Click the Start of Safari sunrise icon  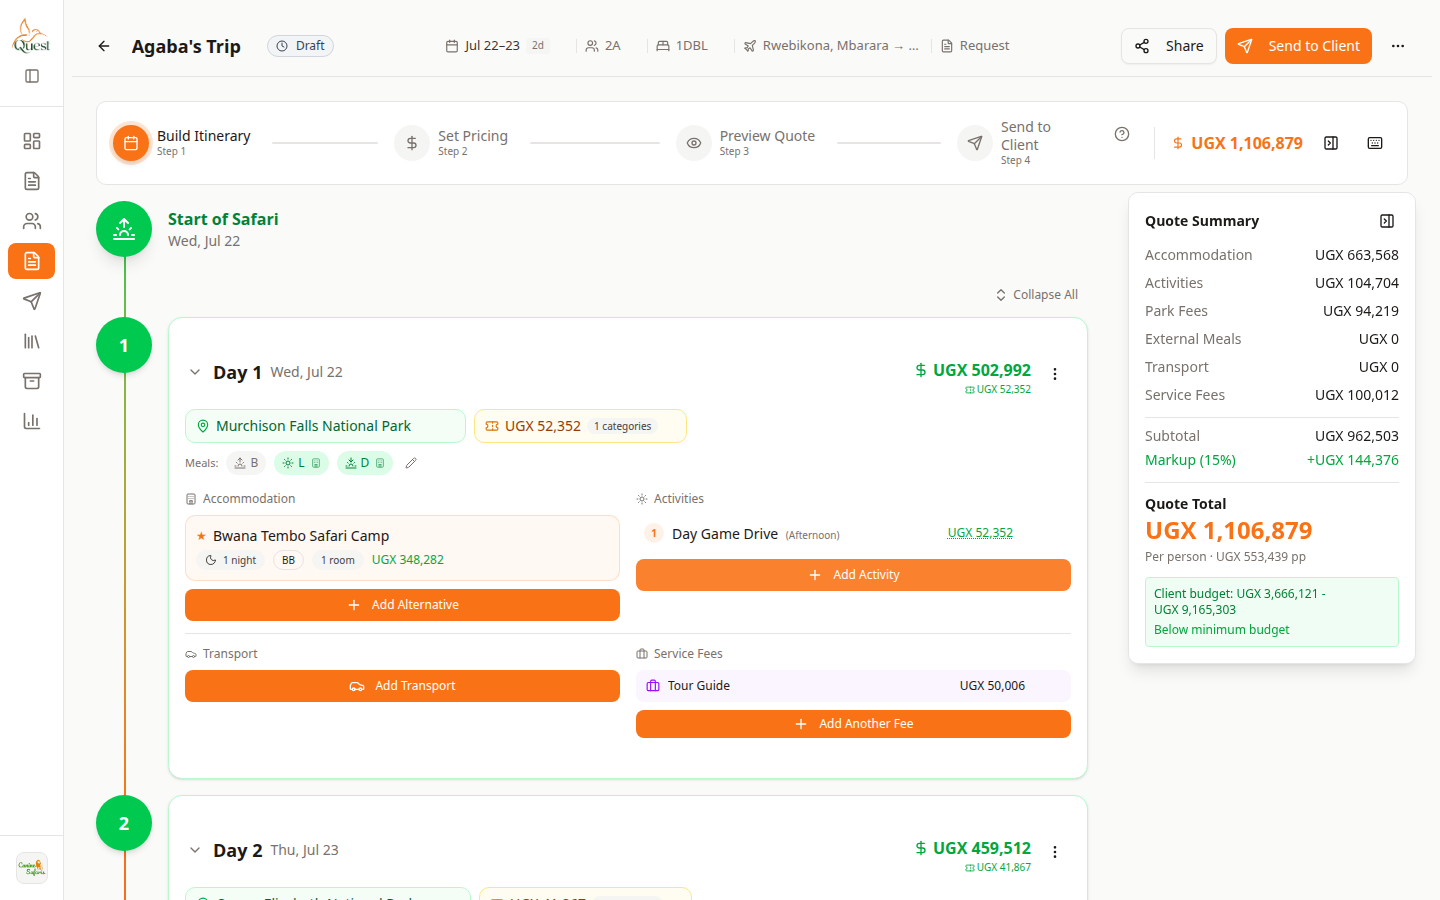[x=124, y=229]
